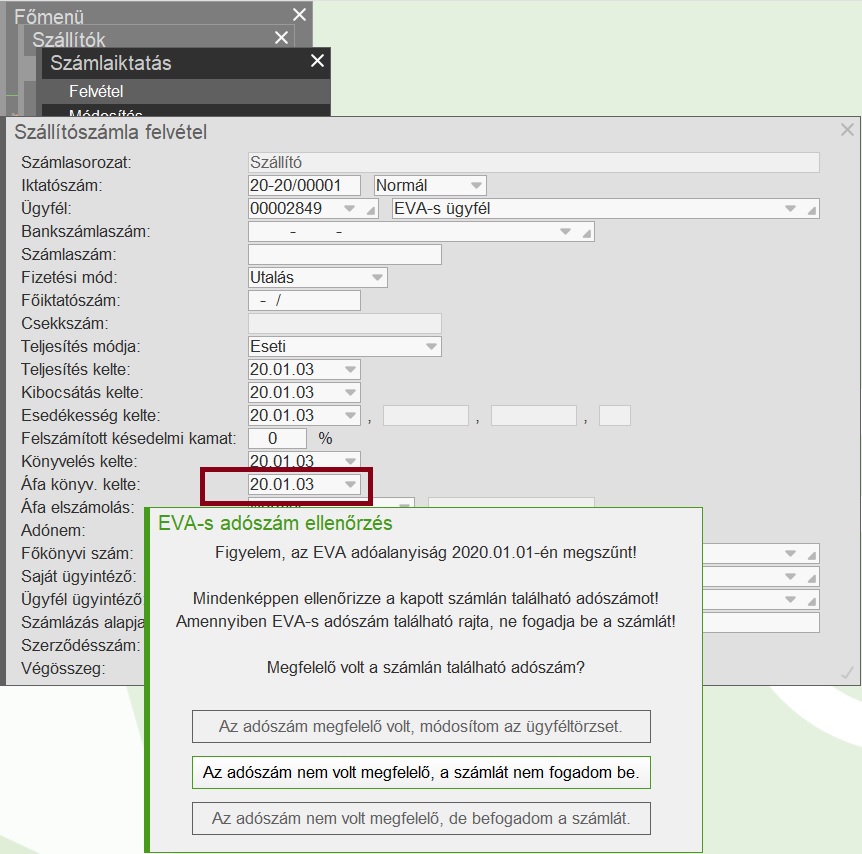Screen dimensions: 862x854
Task: Open the Esedékesség kelte date dropdown
Action: coord(350,415)
